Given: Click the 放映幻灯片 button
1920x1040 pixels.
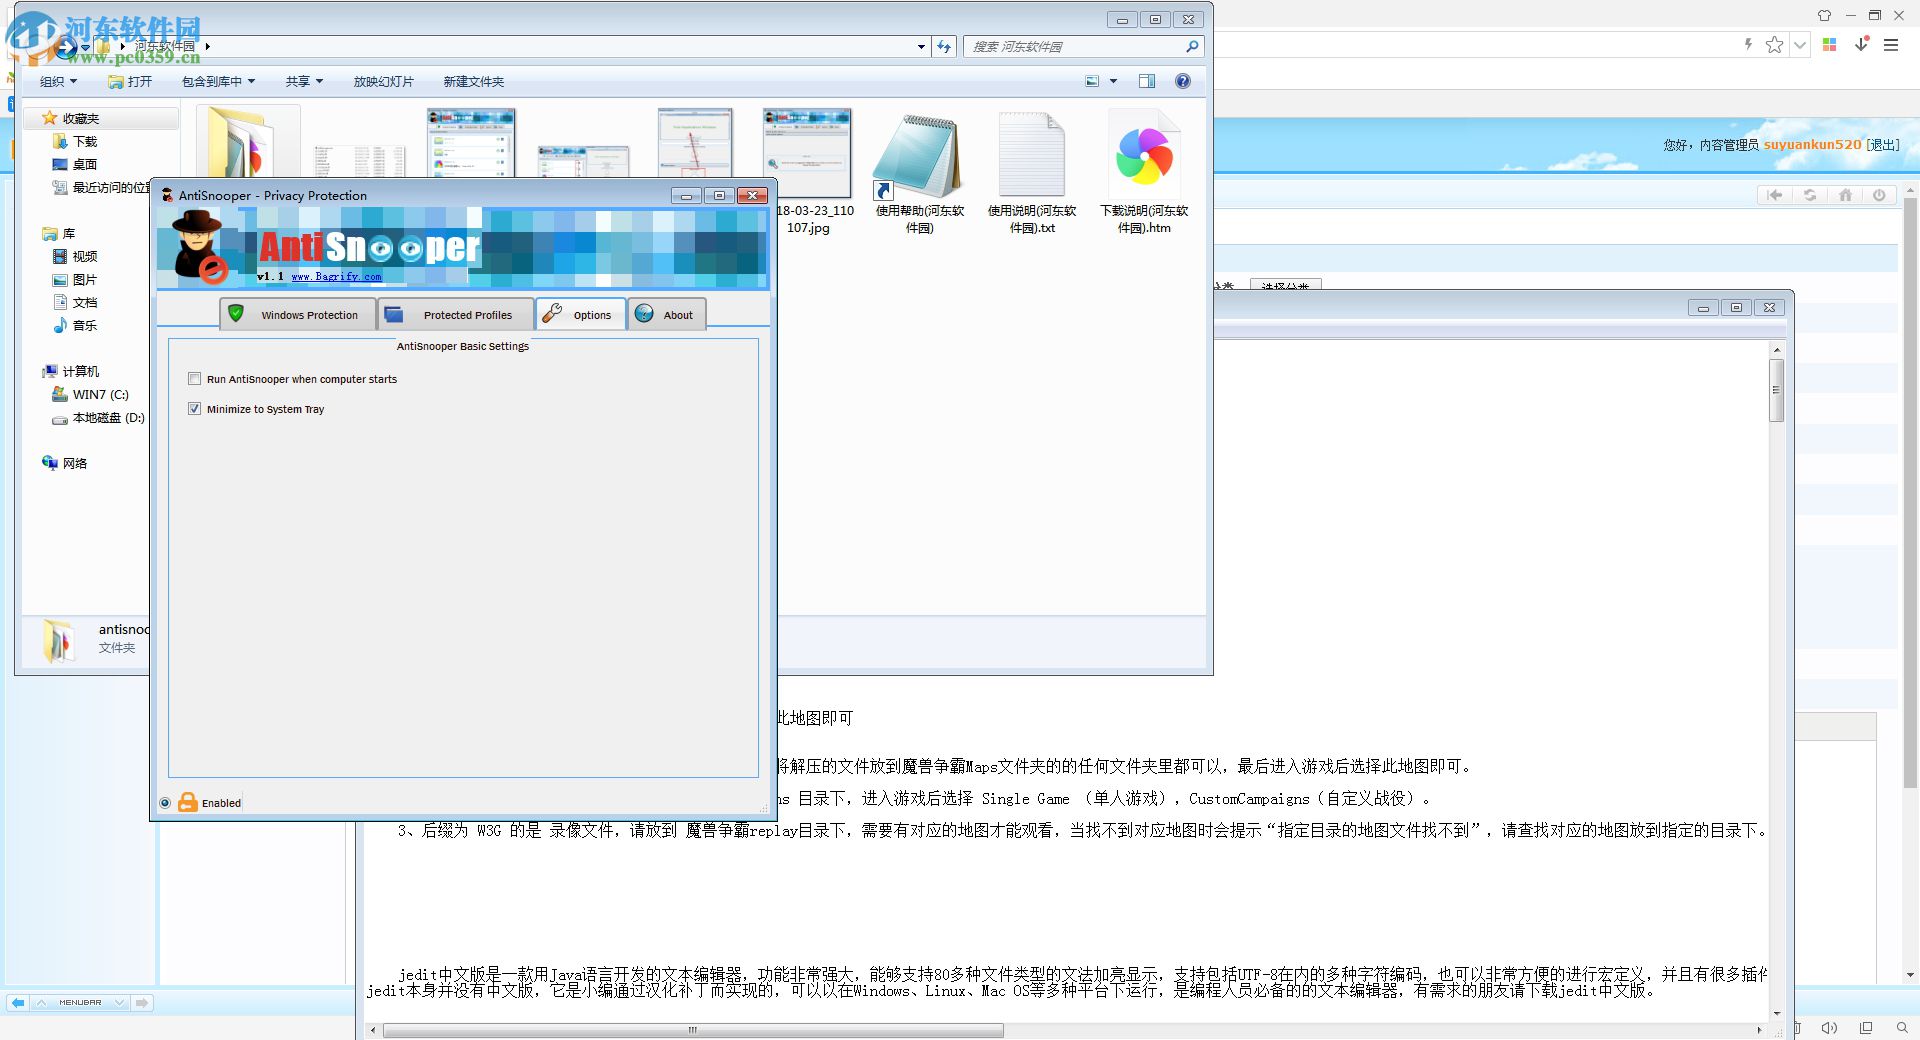Looking at the screenshot, I should [384, 81].
